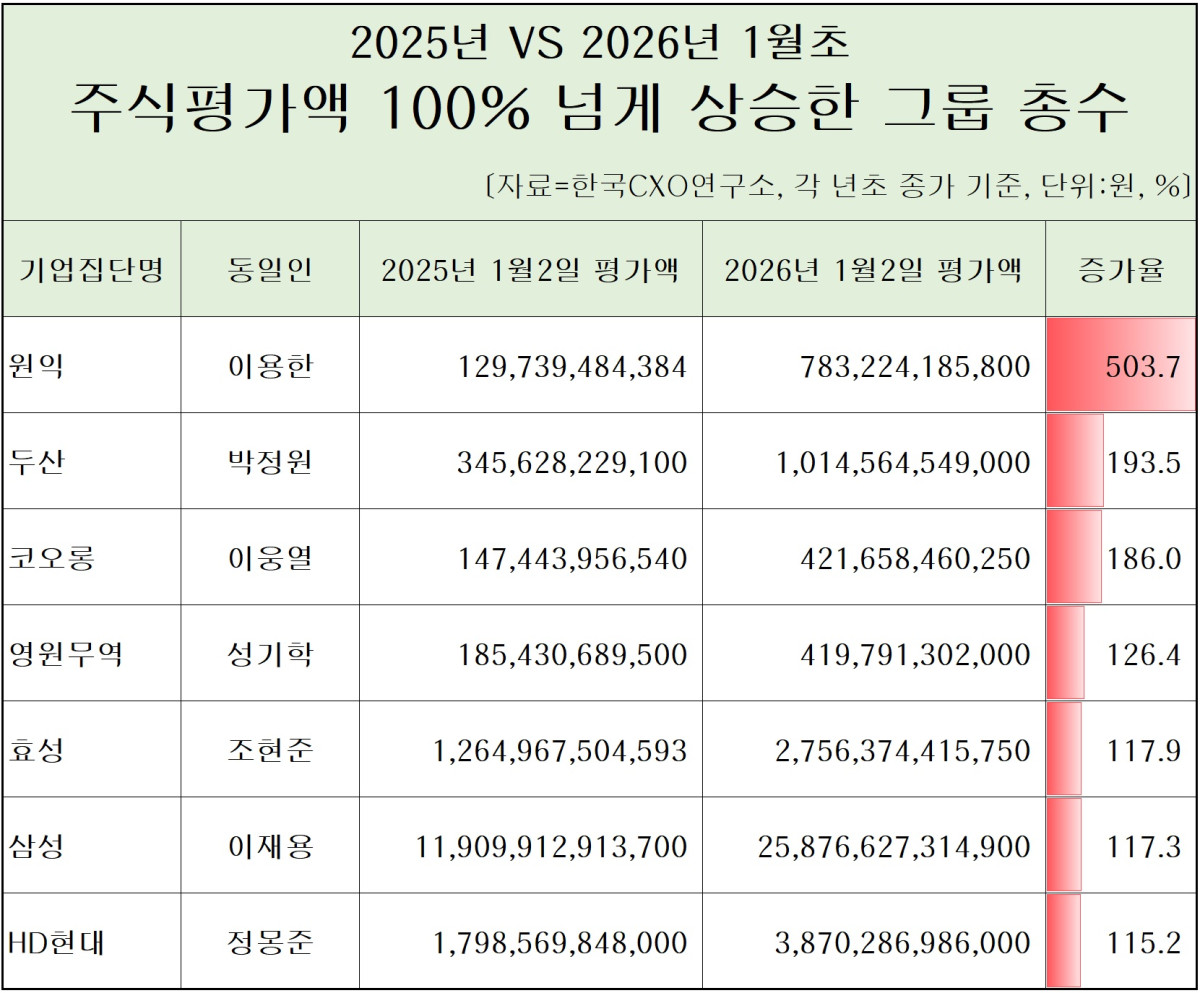Select 정몽준 in the 동일인 column
This screenshot has height=993, width=1200.
(268, 940)
